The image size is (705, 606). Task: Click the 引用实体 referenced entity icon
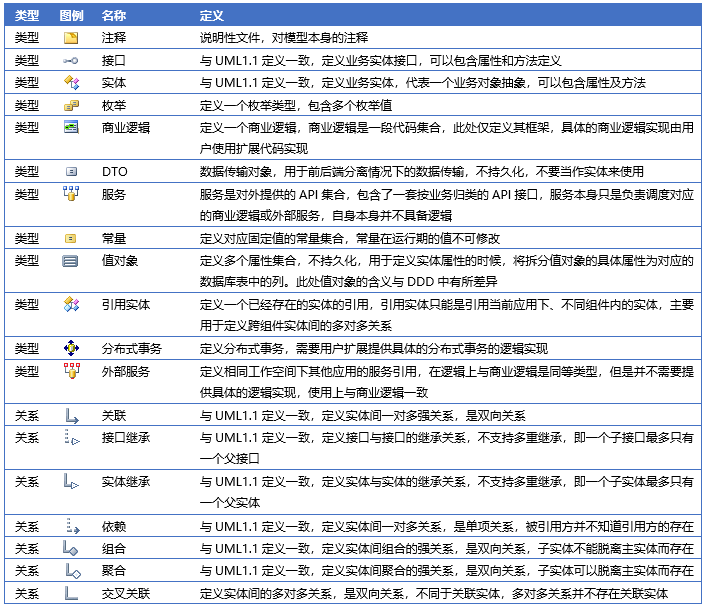(x=71, y=304)
